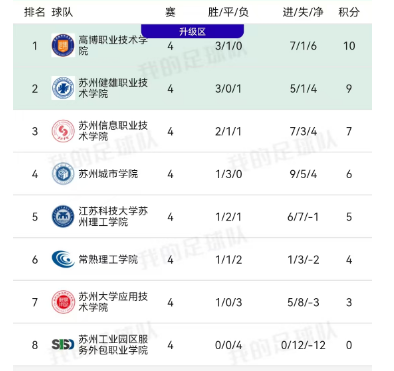394x371 pixels.
Task: Click the 排名 column header
Action: click(35, 12)
